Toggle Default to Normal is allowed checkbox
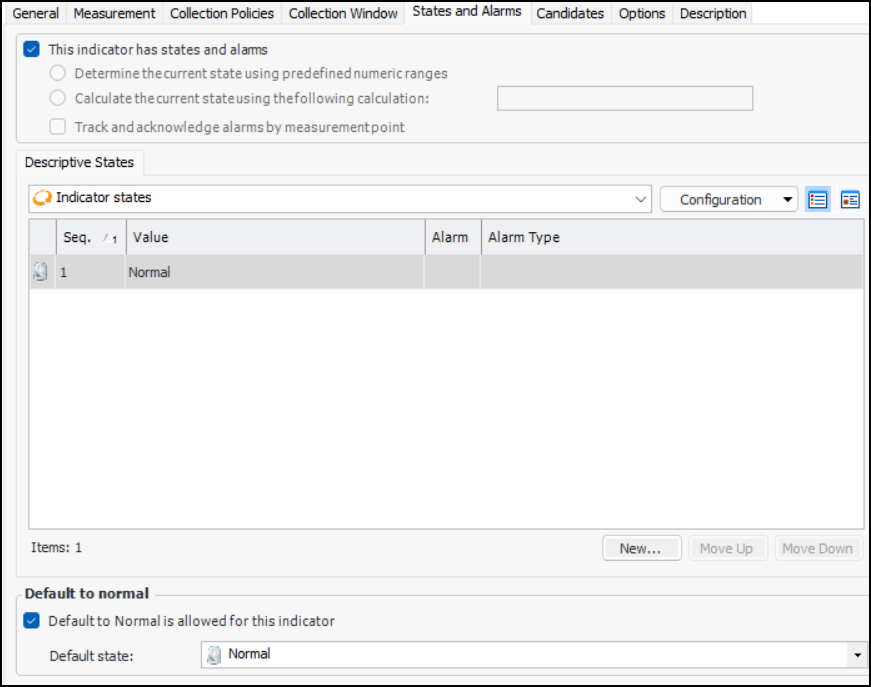 [x=32, y=621]
